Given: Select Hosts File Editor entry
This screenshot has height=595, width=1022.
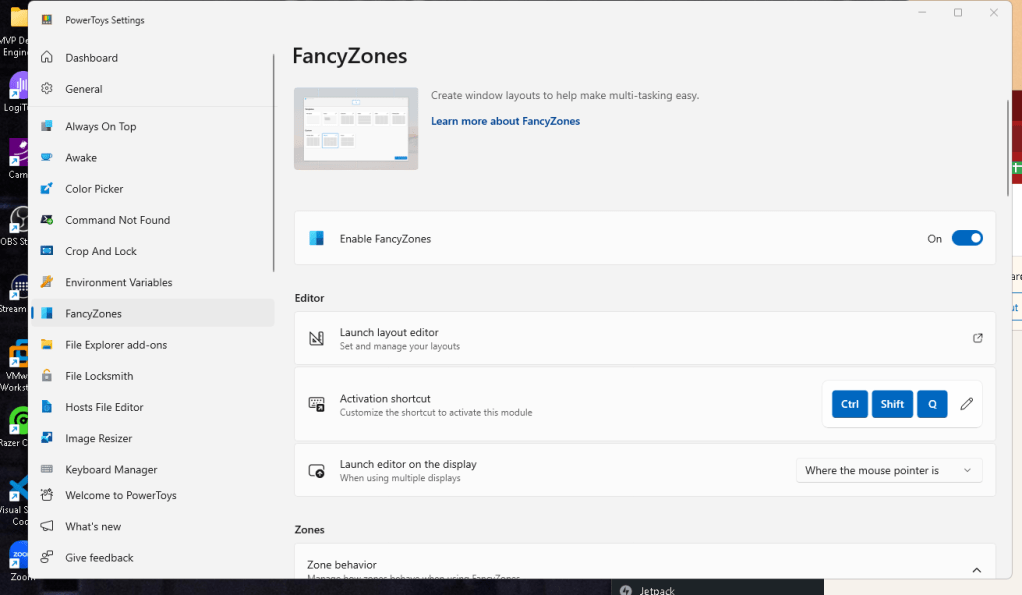Looking at the screenshot, I should click(x=153, y=407).
